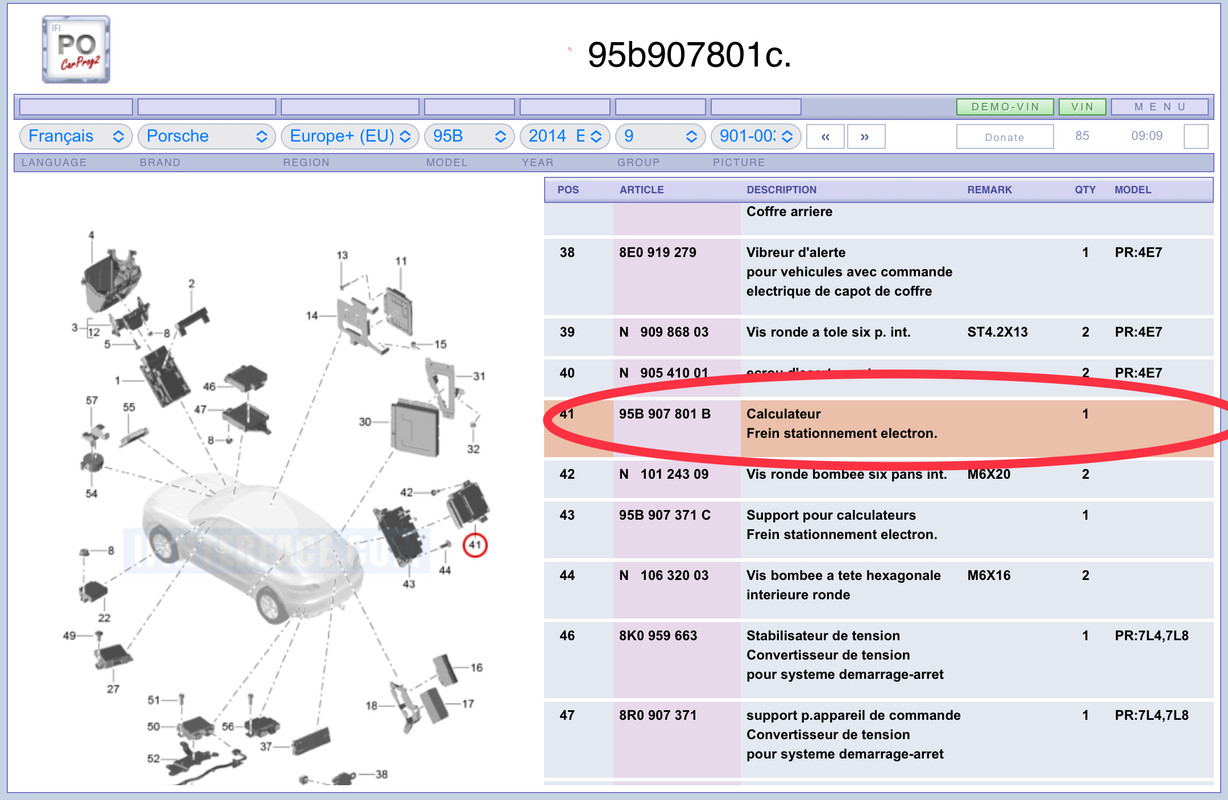Select article number 8E0 919 279
1228x800 pixels.
click(658, 253)
